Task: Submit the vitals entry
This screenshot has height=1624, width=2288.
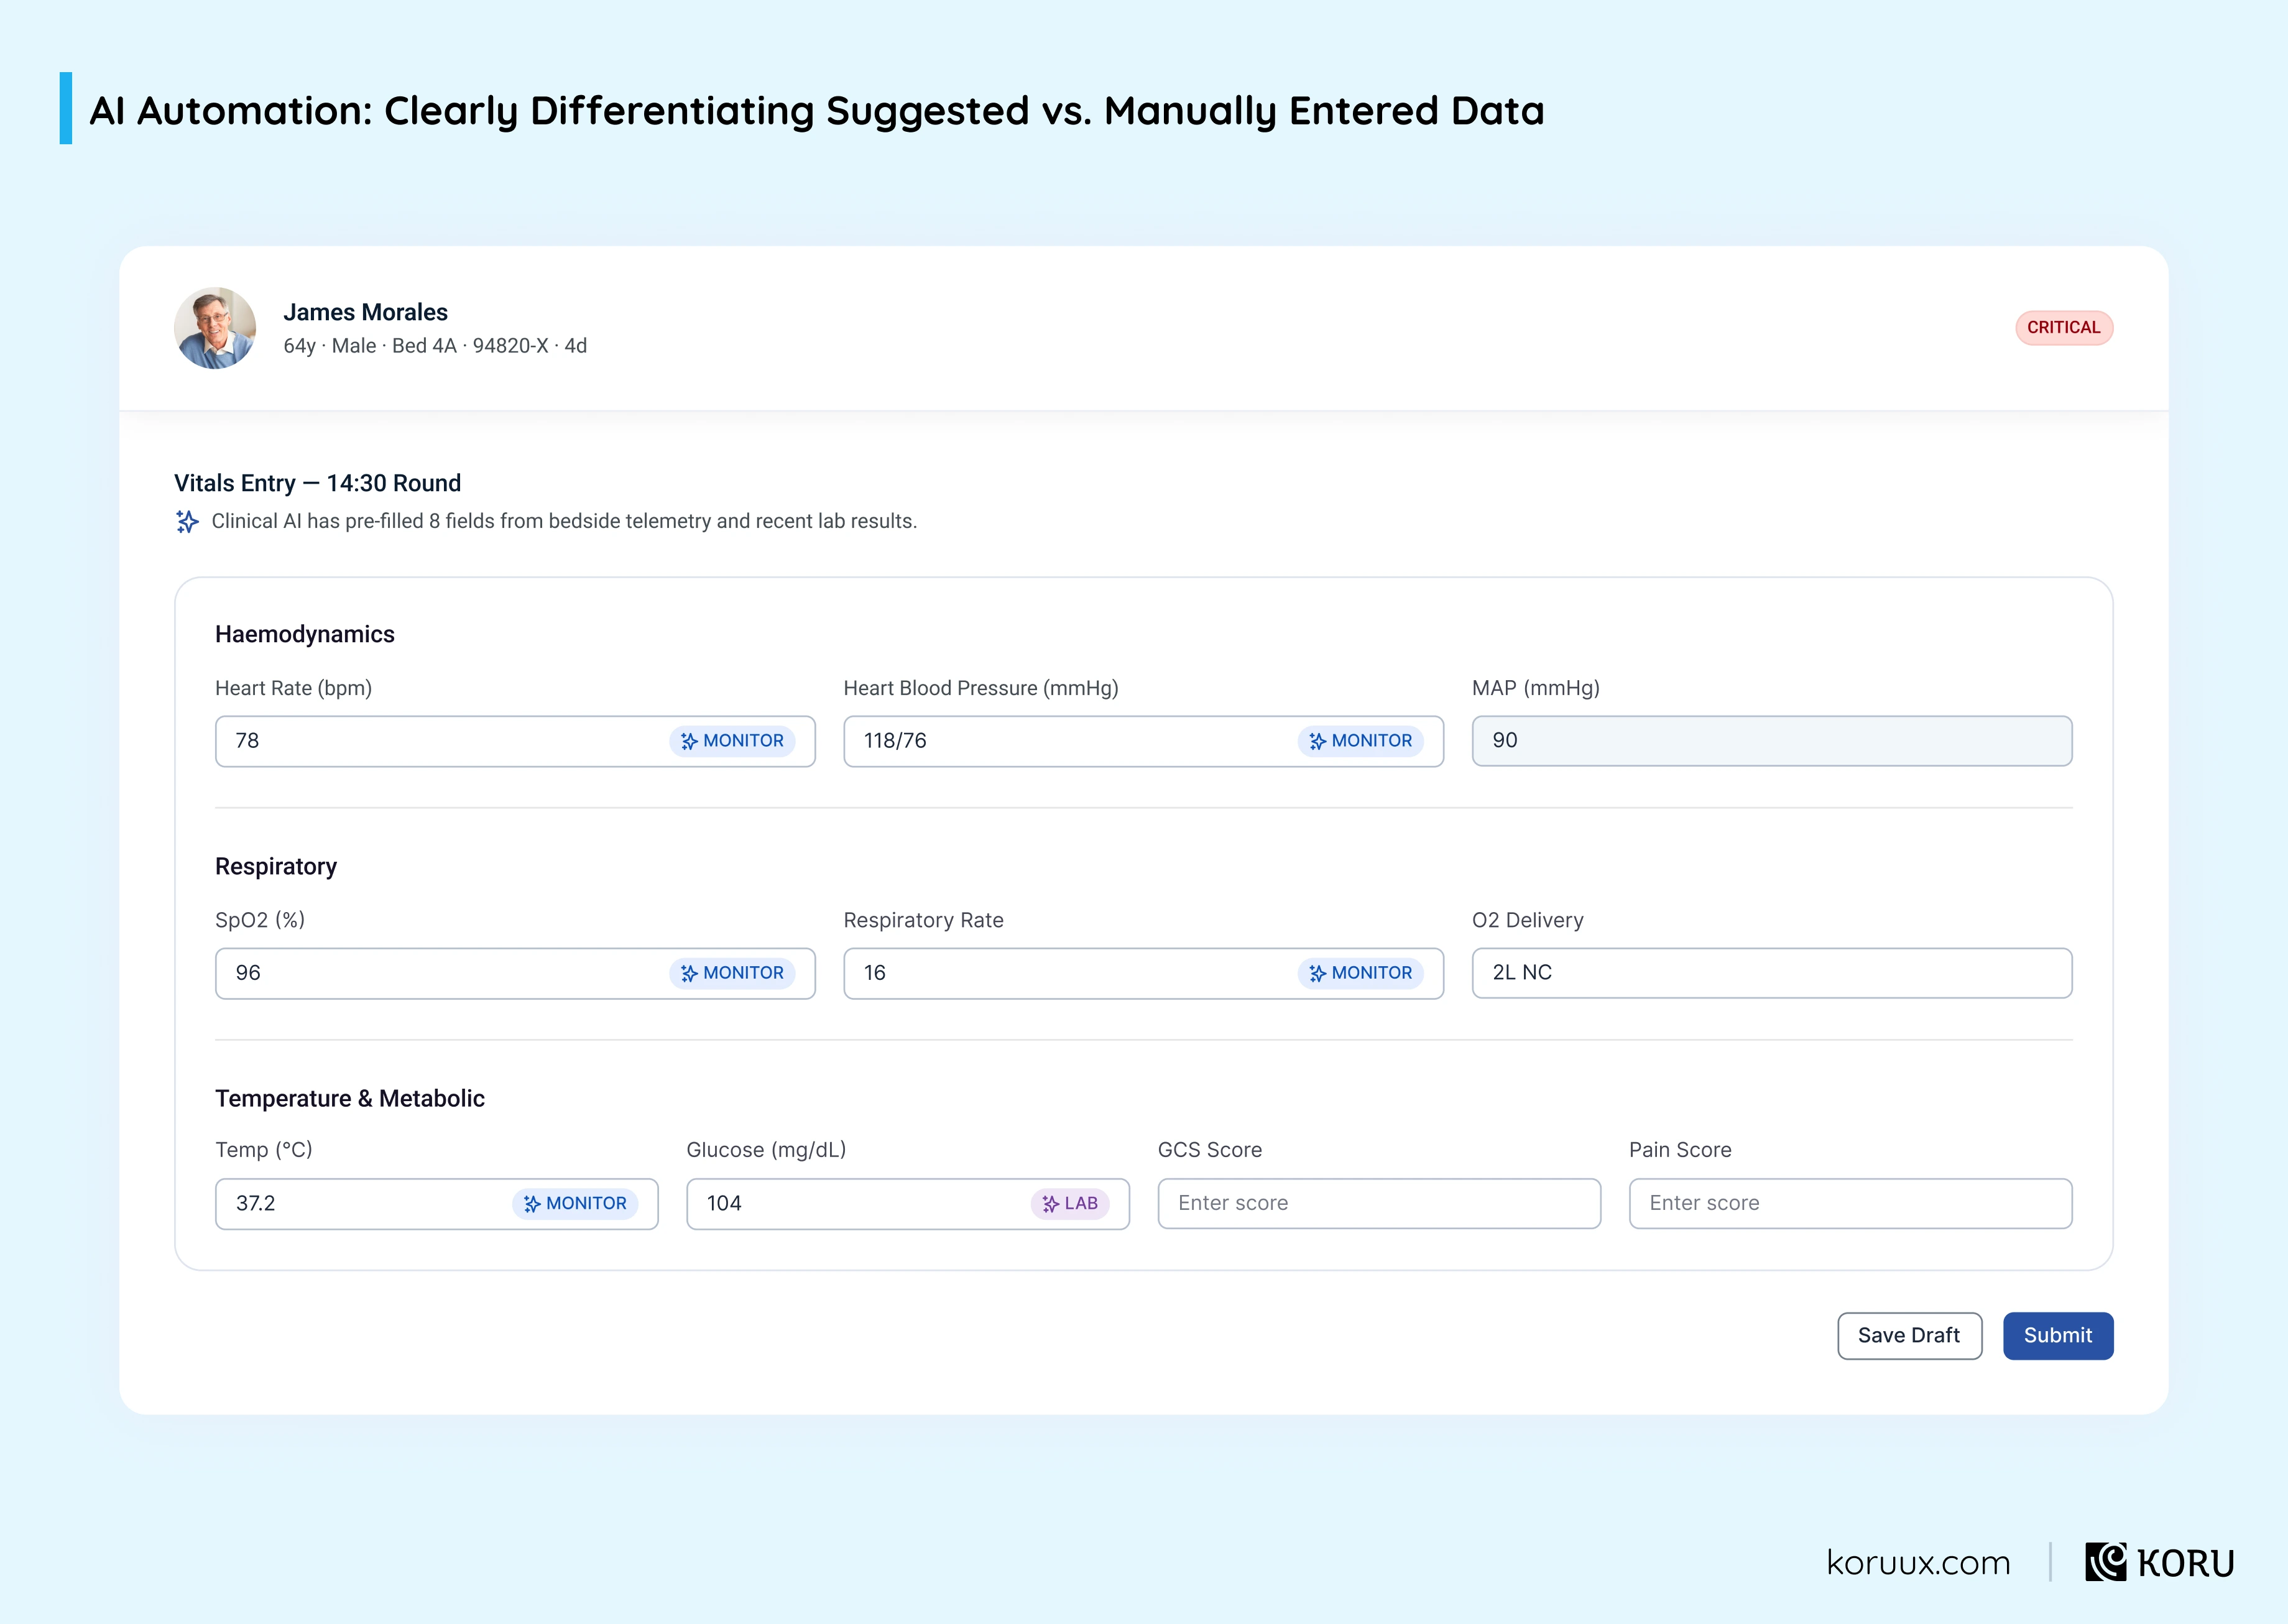Action: point(2057,1336)
